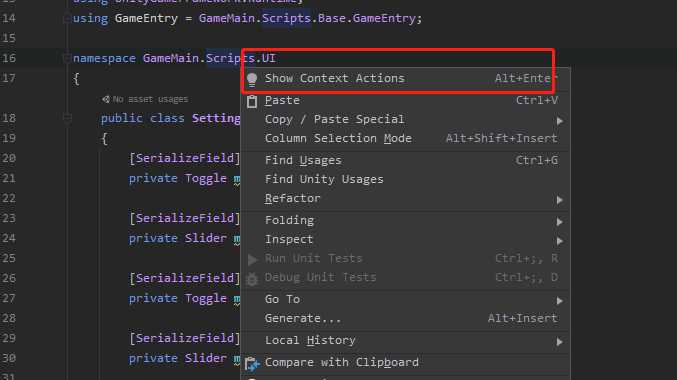Viewport: 677px width, 380px height.
Task: Click the No asset usages hint icon
Action: 106,99
